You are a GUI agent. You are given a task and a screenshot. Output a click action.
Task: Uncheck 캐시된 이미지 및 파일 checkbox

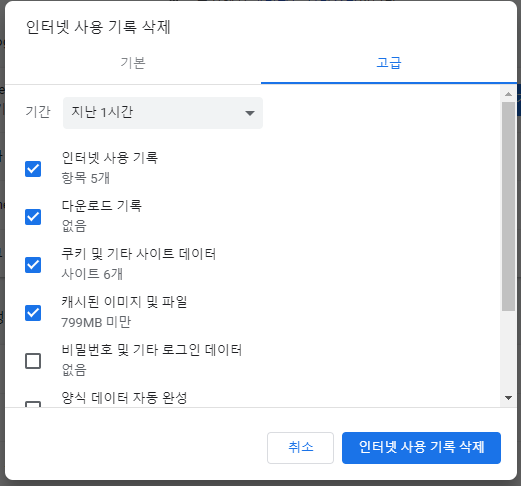[33, 313]
